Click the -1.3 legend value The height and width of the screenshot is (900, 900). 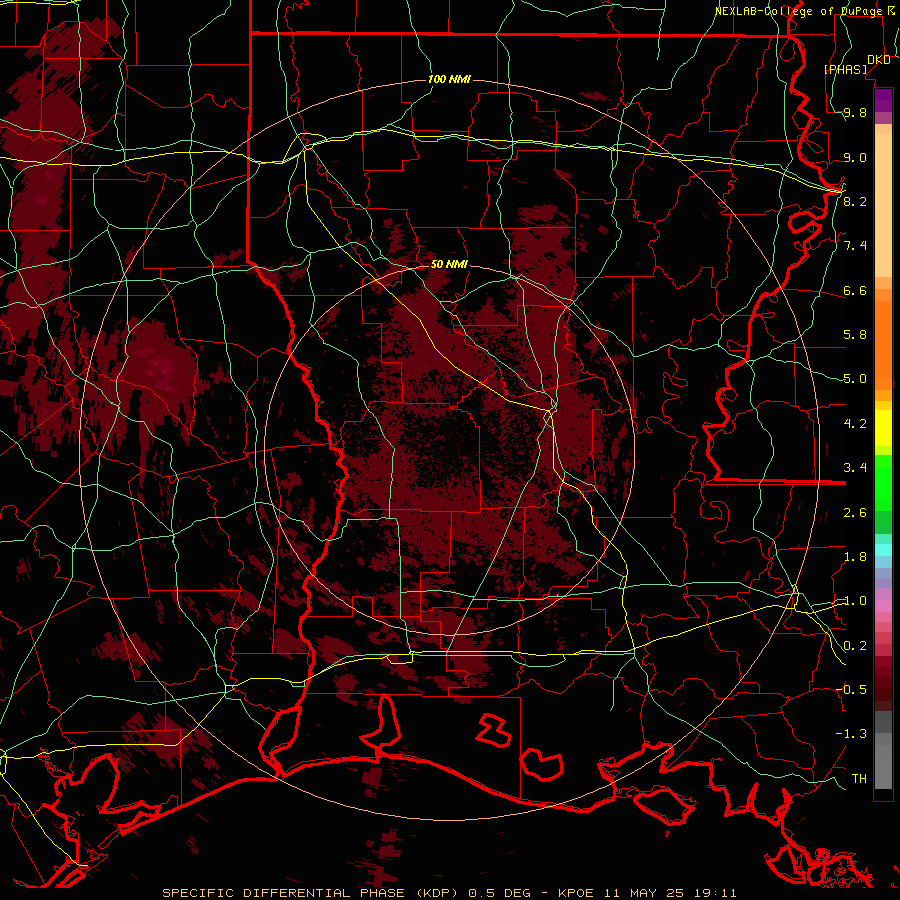[x=851, y=734]
